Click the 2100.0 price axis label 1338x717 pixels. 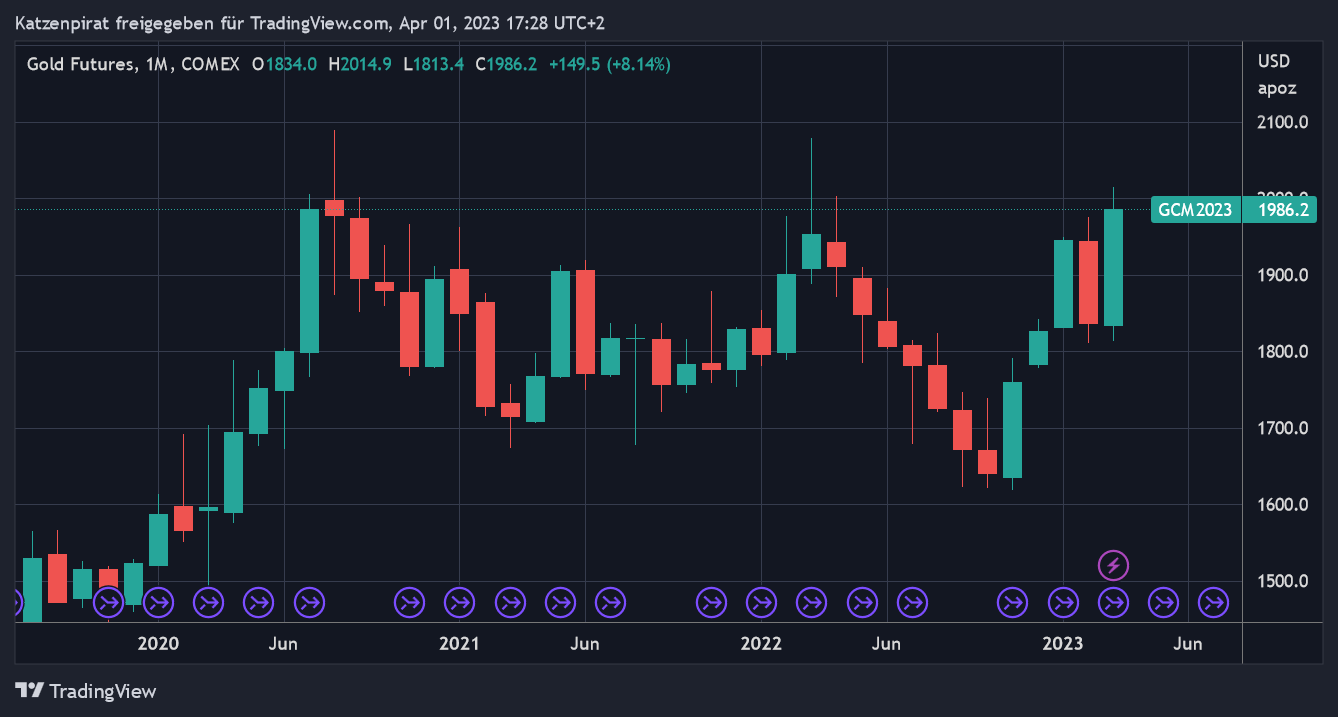pos(1282,122)
